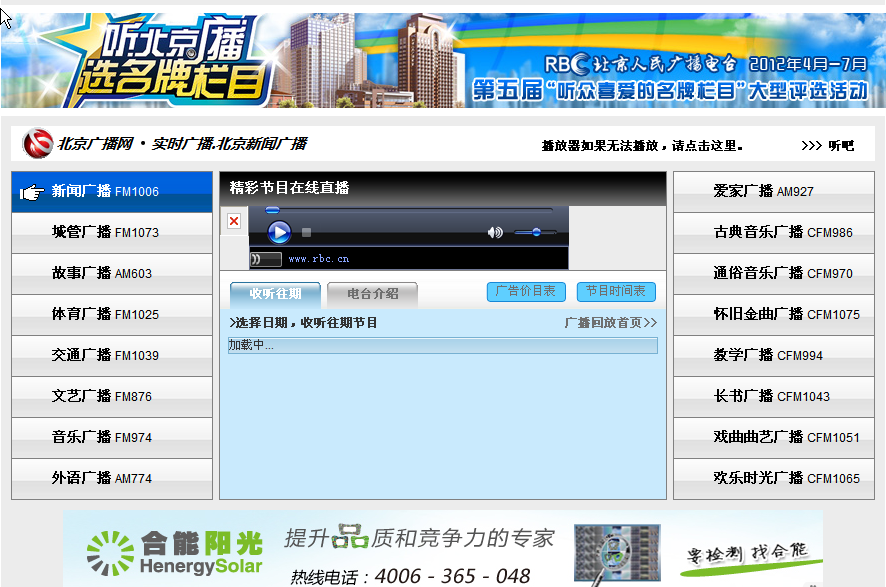The height and width of the screenshot is (587, 886).
Task: Click the stop button in the player
Action: [x=307, y=233]
